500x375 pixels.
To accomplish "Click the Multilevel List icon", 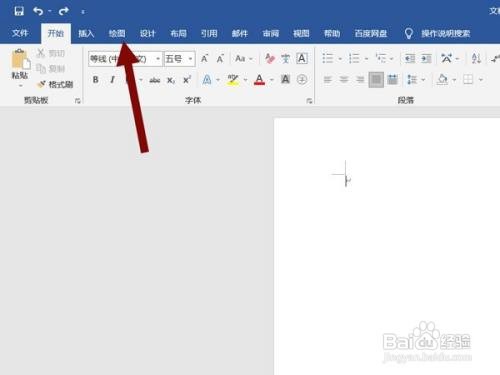I will [381, 58].
